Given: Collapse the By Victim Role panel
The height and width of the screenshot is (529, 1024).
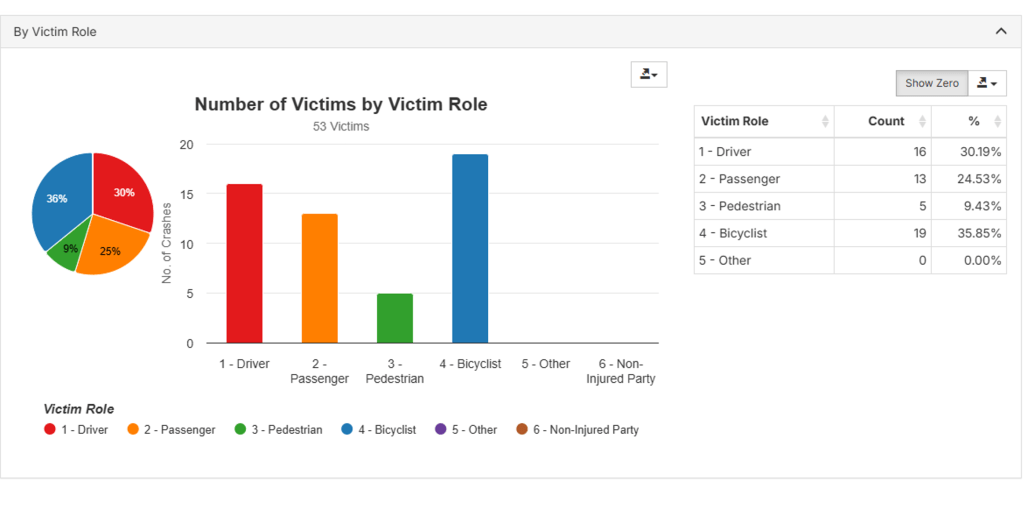Looking at the screenshot, I should tap(1001, 31).
